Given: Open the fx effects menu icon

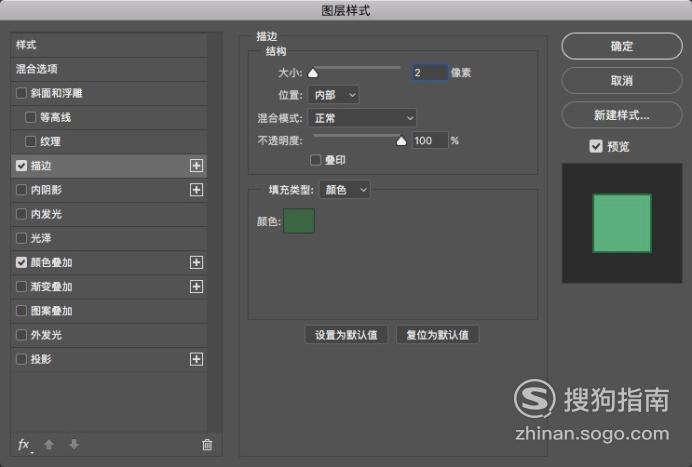Looking at the screenshot, I should (x=24, y=444).
